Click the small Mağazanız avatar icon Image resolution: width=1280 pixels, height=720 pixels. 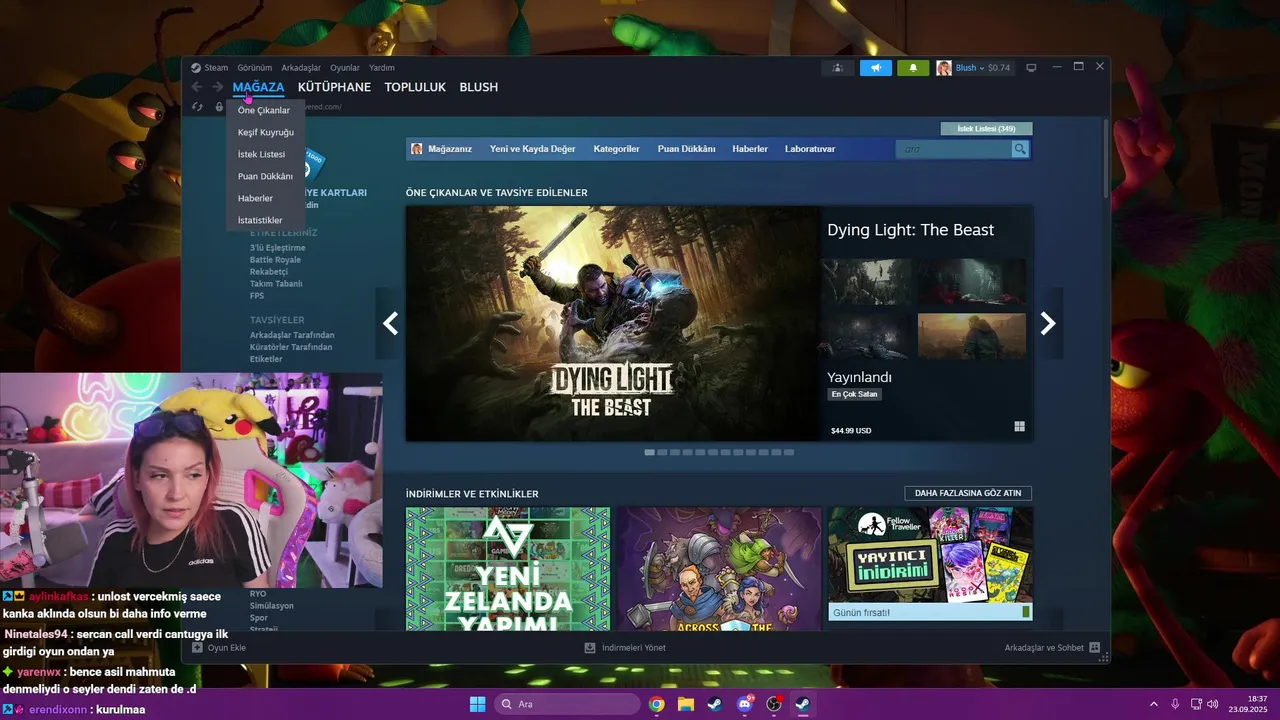click(417, 149)
